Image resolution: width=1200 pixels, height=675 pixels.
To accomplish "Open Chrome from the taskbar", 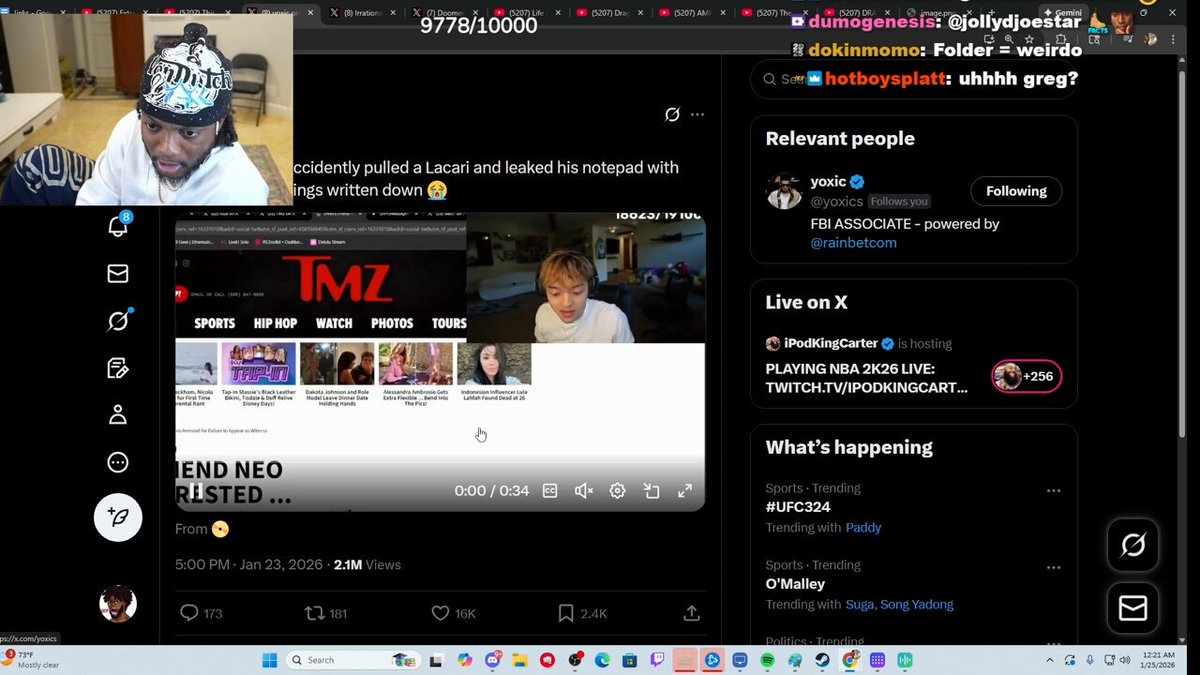I will coord(850,660).
